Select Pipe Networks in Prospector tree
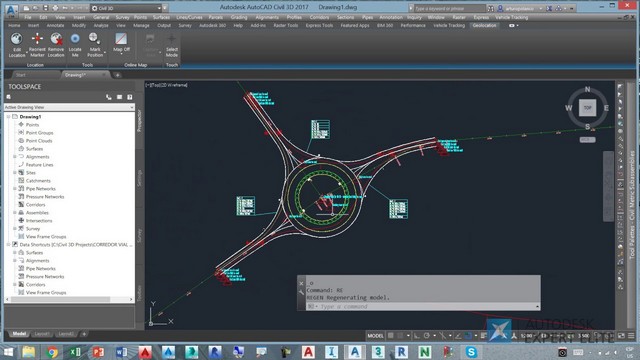This screenshot has height=360, width=640. [x=40, y=189]
